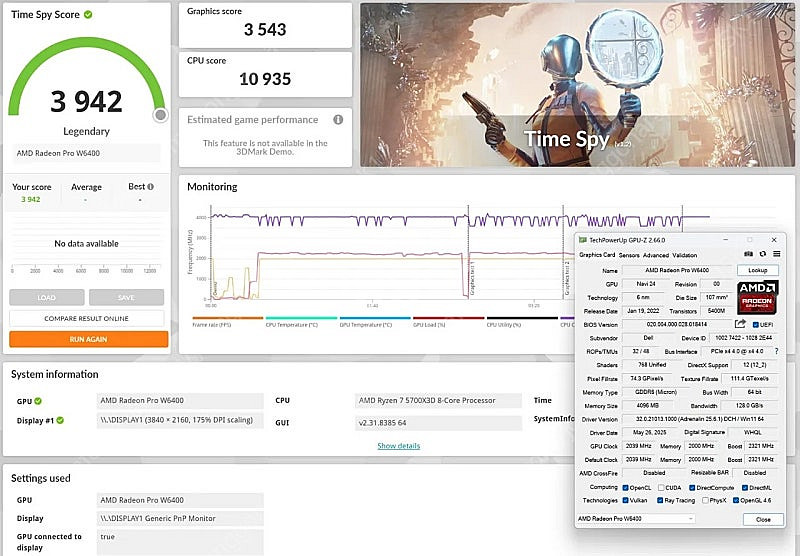Click COMPARE RESULT ONLINE

87,318
